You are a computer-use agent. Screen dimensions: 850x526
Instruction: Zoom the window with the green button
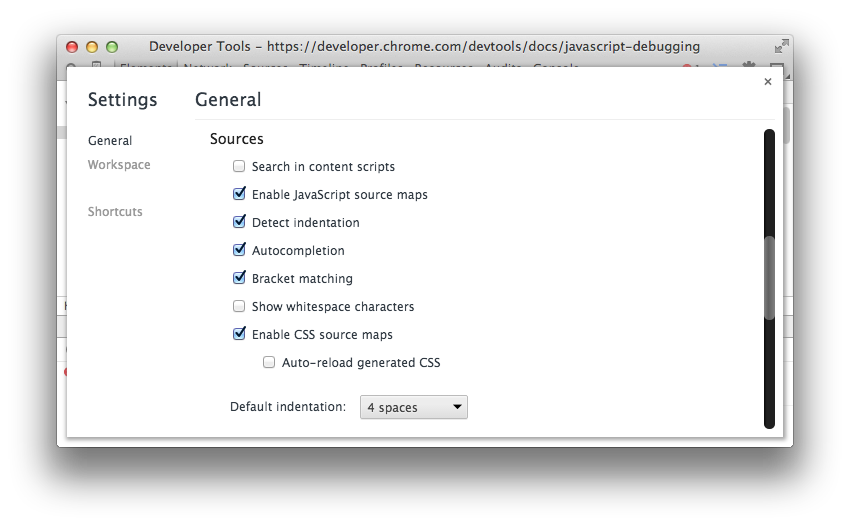click(x=112, y=46)
